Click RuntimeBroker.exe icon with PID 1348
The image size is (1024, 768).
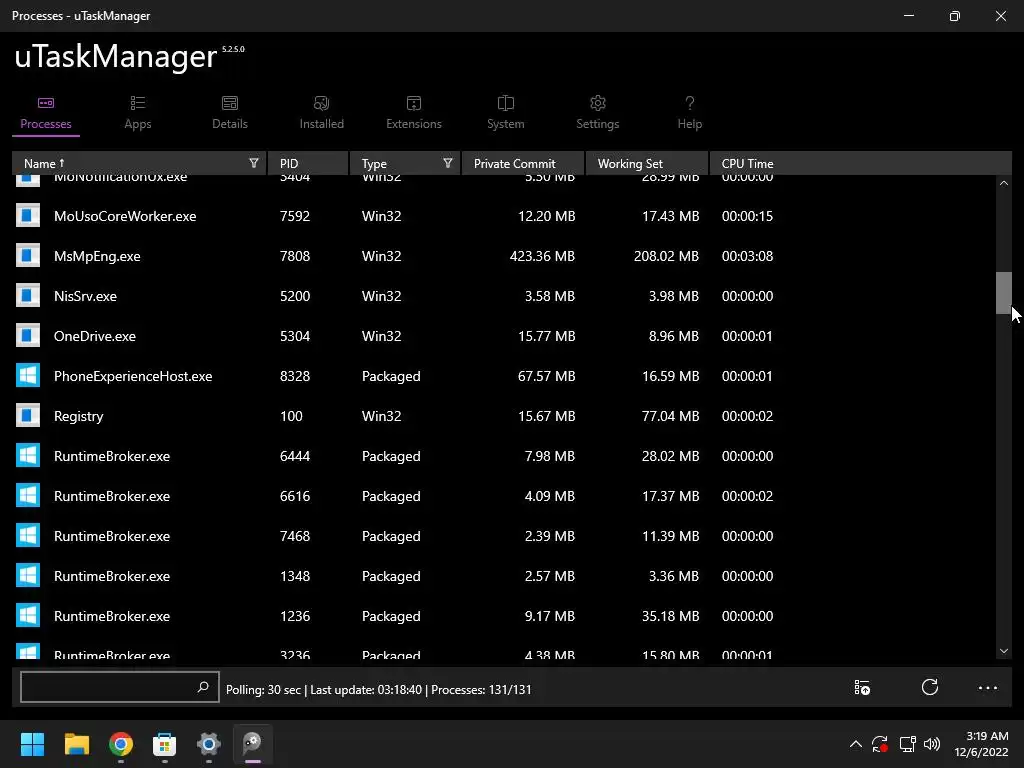tap(28, 575)
